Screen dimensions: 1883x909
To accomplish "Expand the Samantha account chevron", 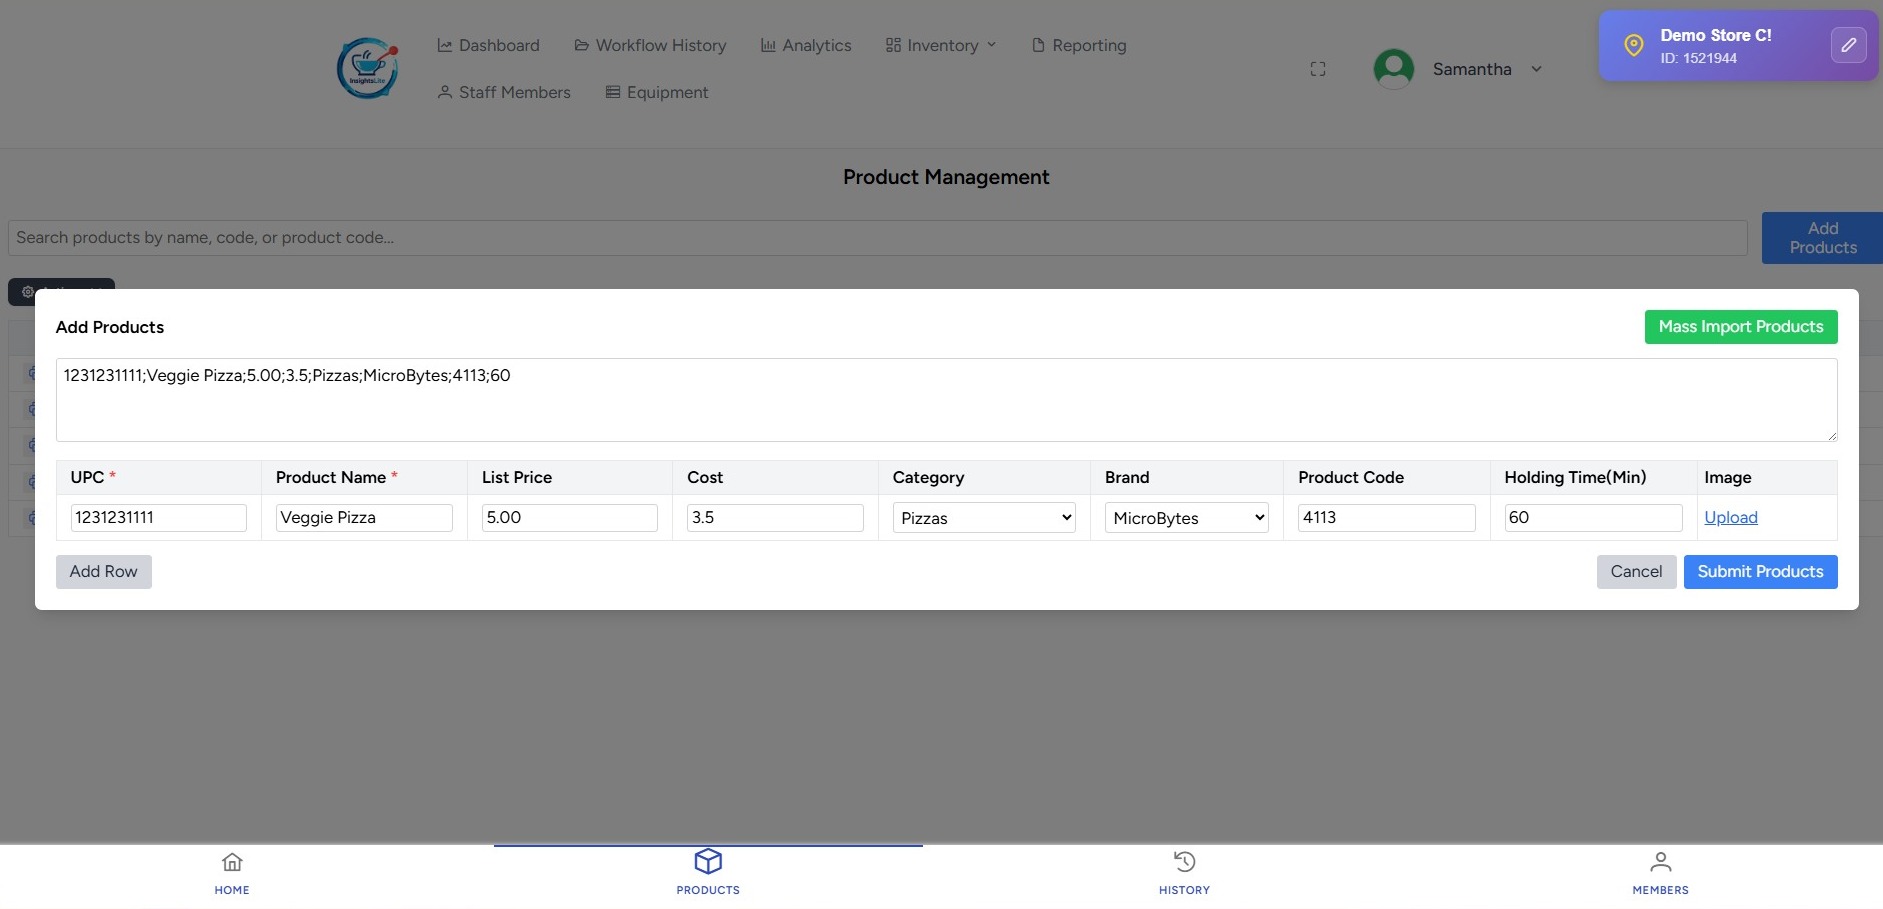I will (x=1536, y=69).
